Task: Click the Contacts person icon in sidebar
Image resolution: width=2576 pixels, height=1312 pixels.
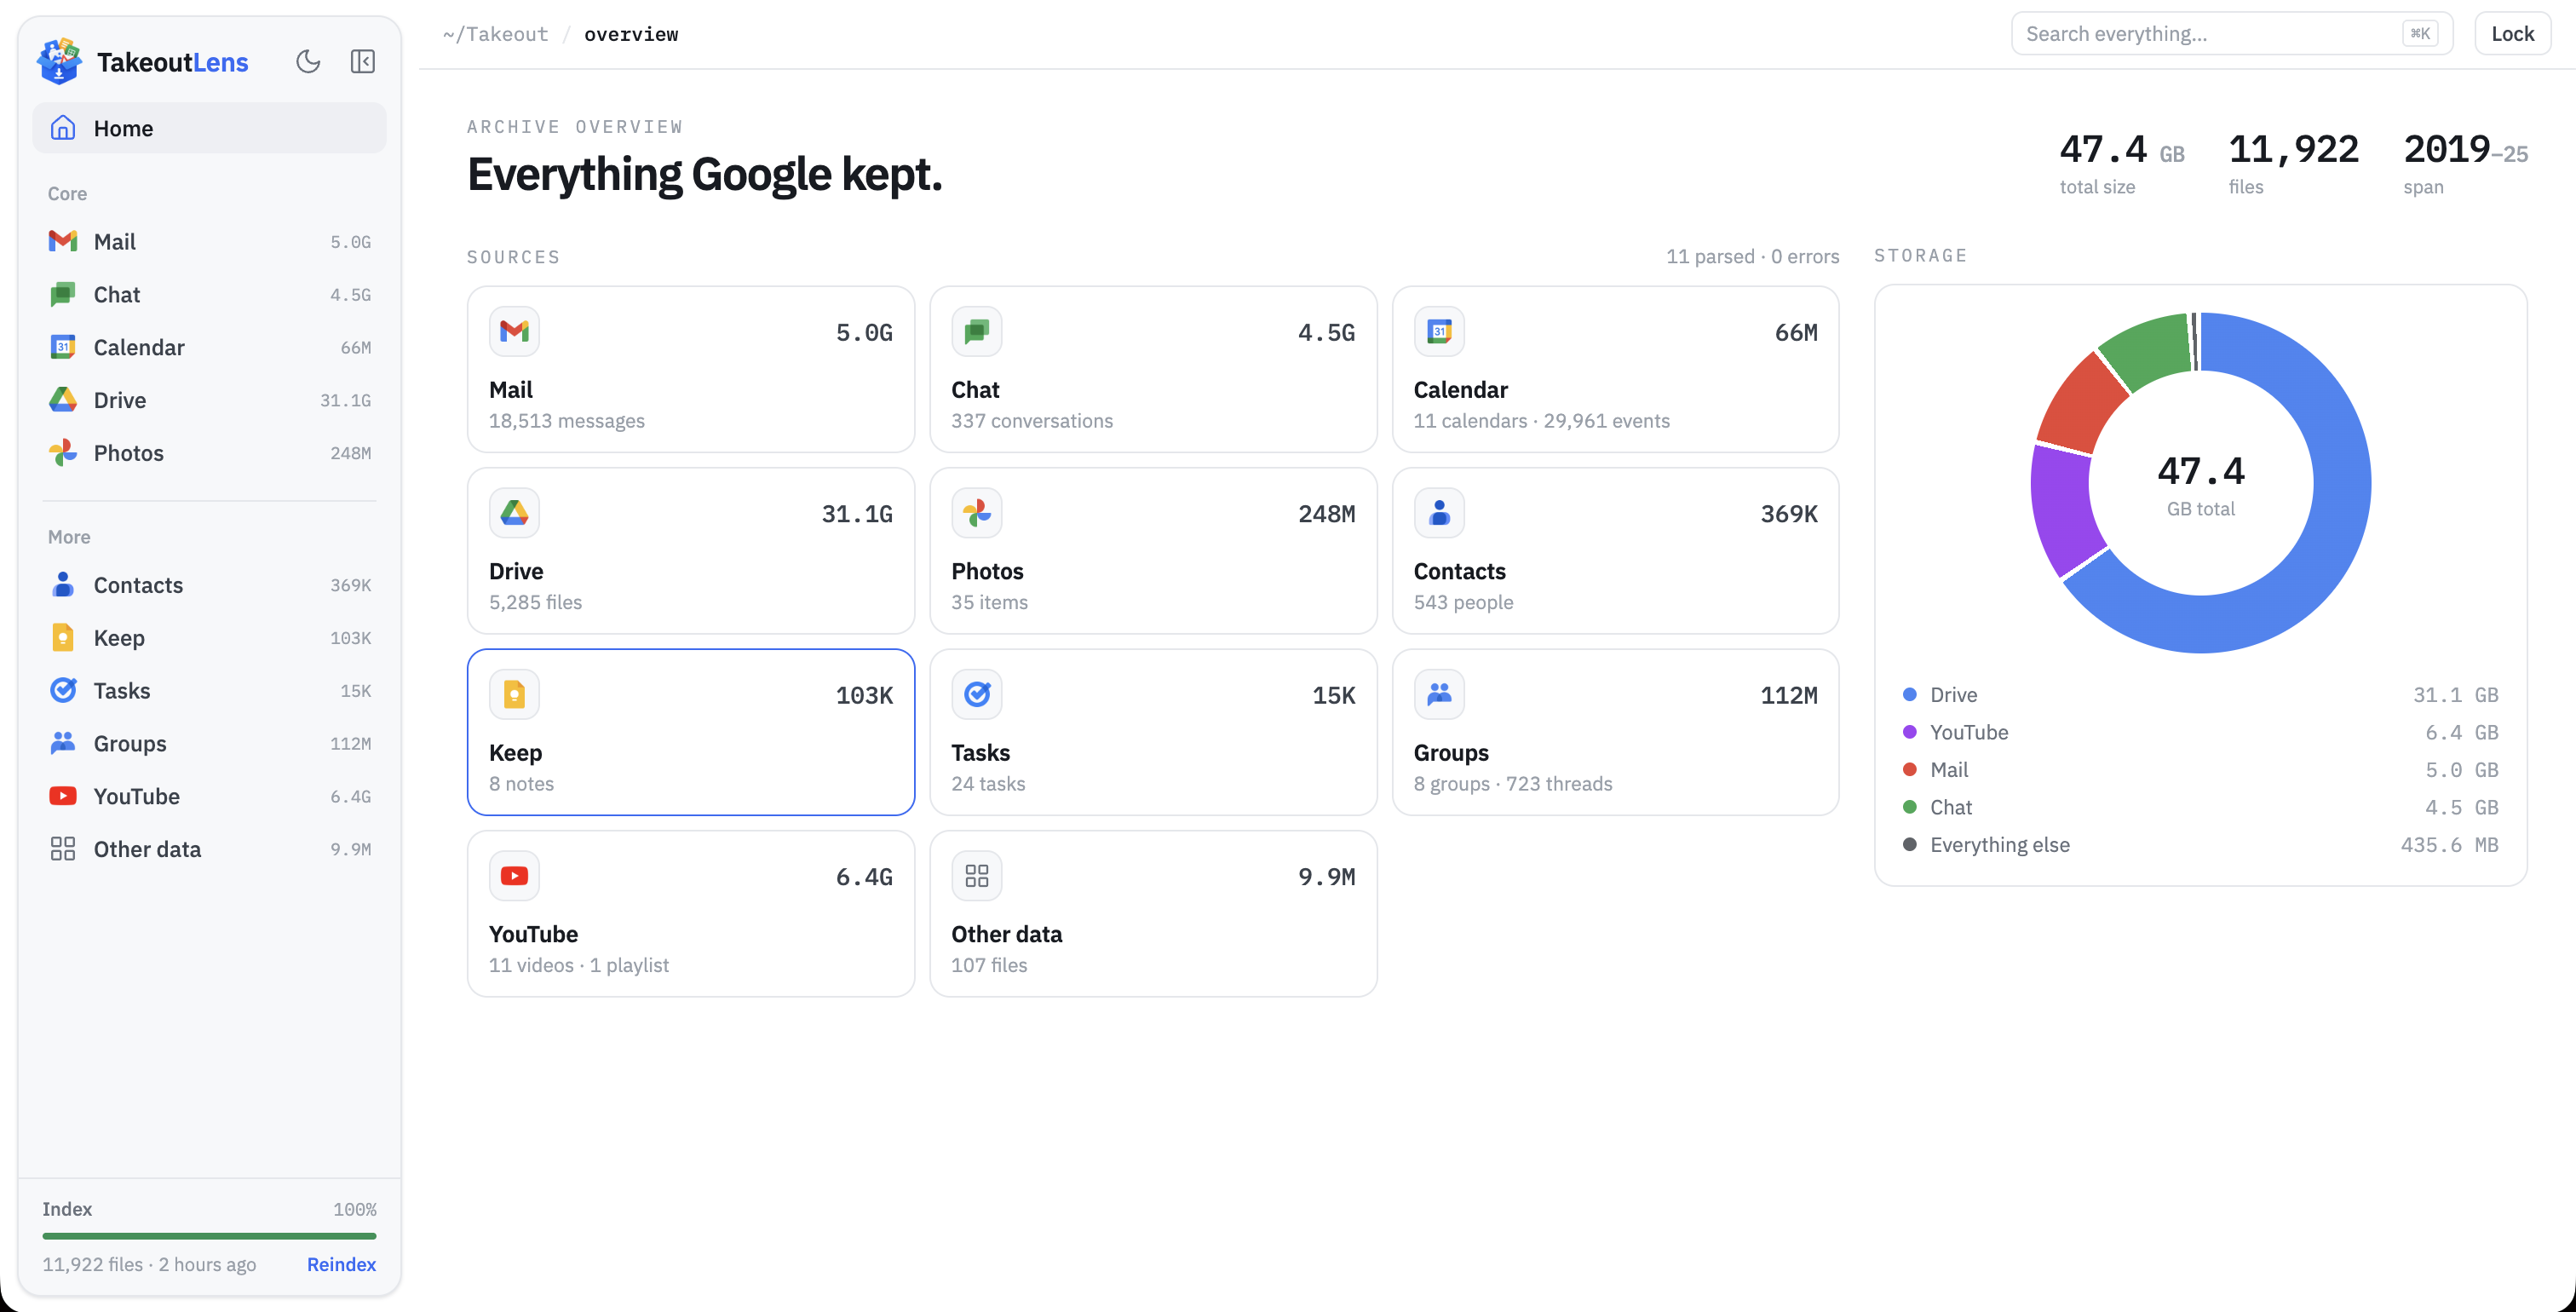Action: [x=63, y=585]
